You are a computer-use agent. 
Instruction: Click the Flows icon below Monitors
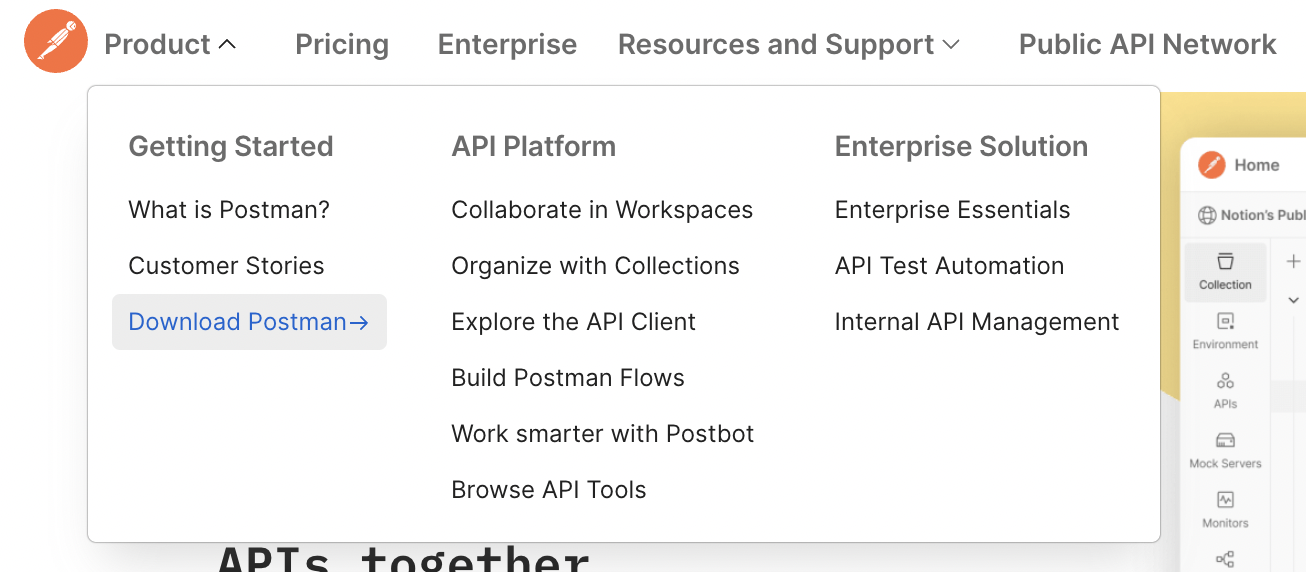tap(1225, 559)
